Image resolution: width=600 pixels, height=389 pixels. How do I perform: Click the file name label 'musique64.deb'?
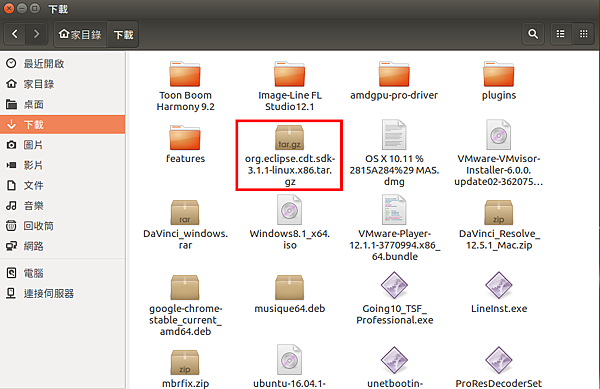point(290,308)
